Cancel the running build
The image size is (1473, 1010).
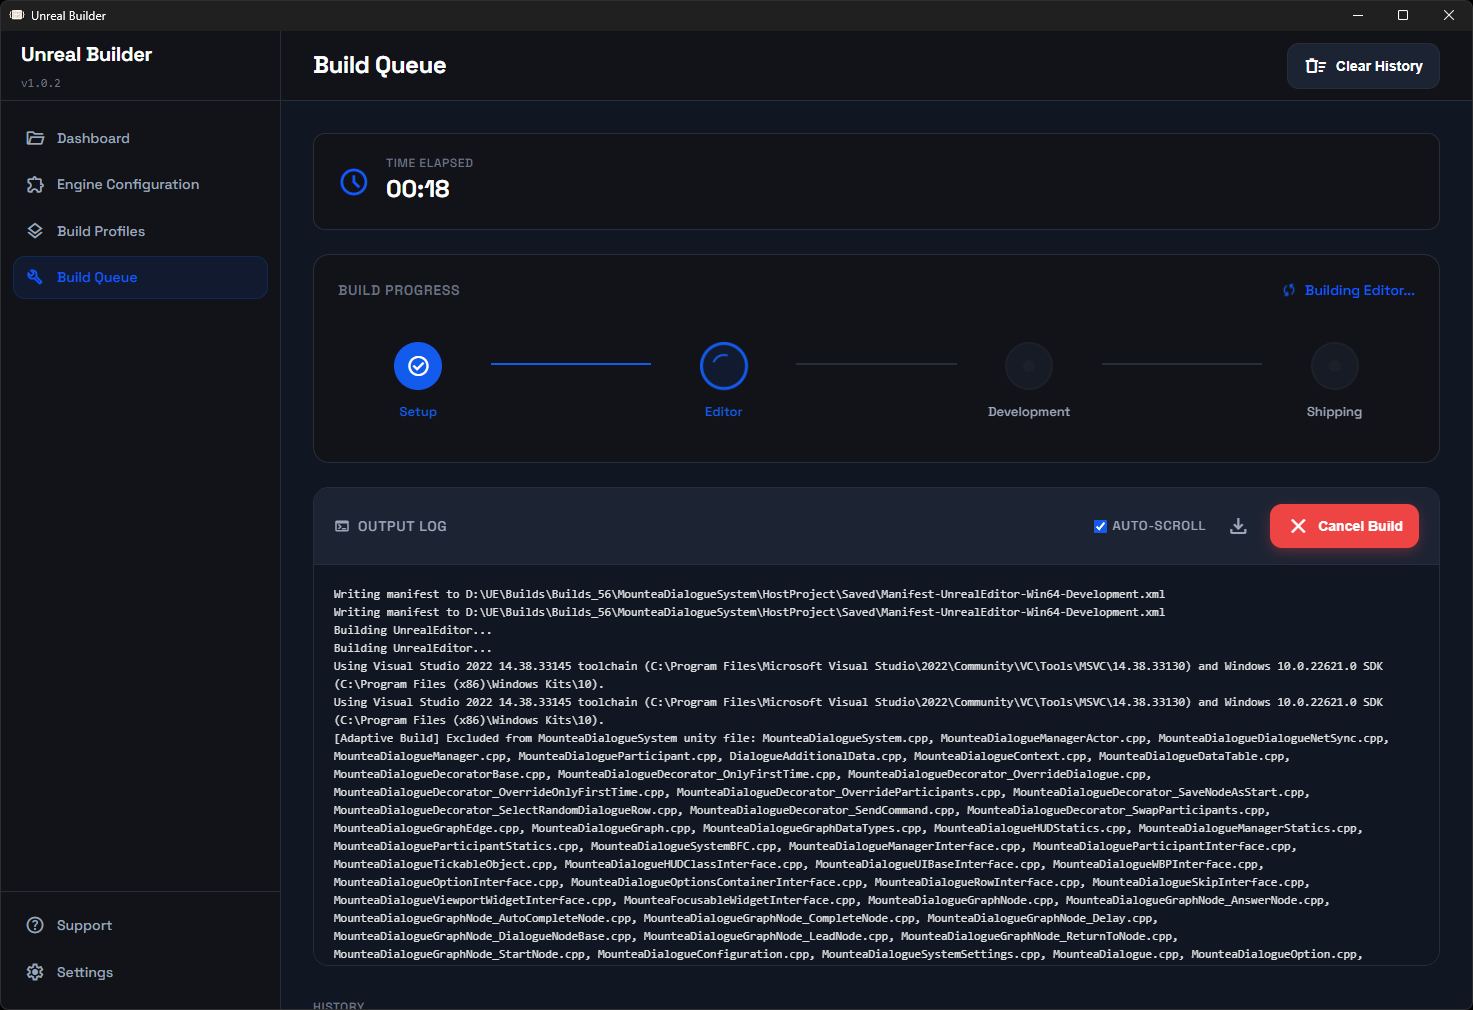[x=1344, y=526]
